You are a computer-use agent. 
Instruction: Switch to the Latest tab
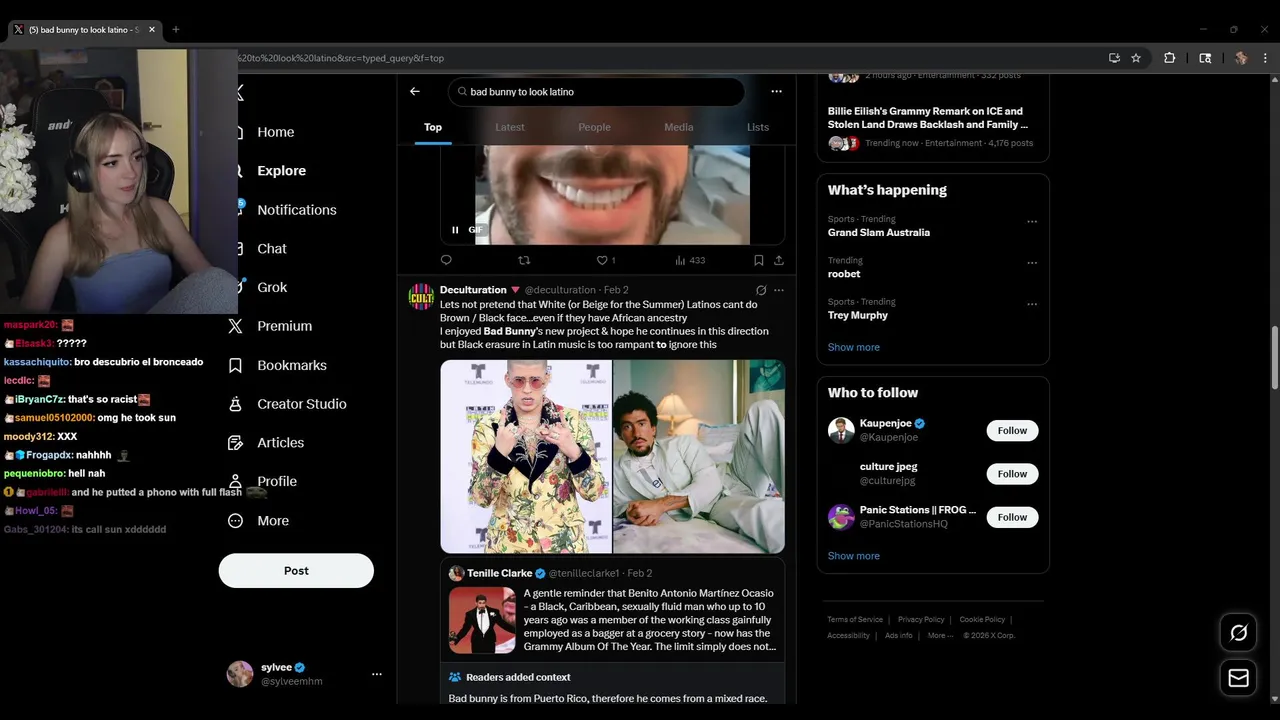point(510,127)
